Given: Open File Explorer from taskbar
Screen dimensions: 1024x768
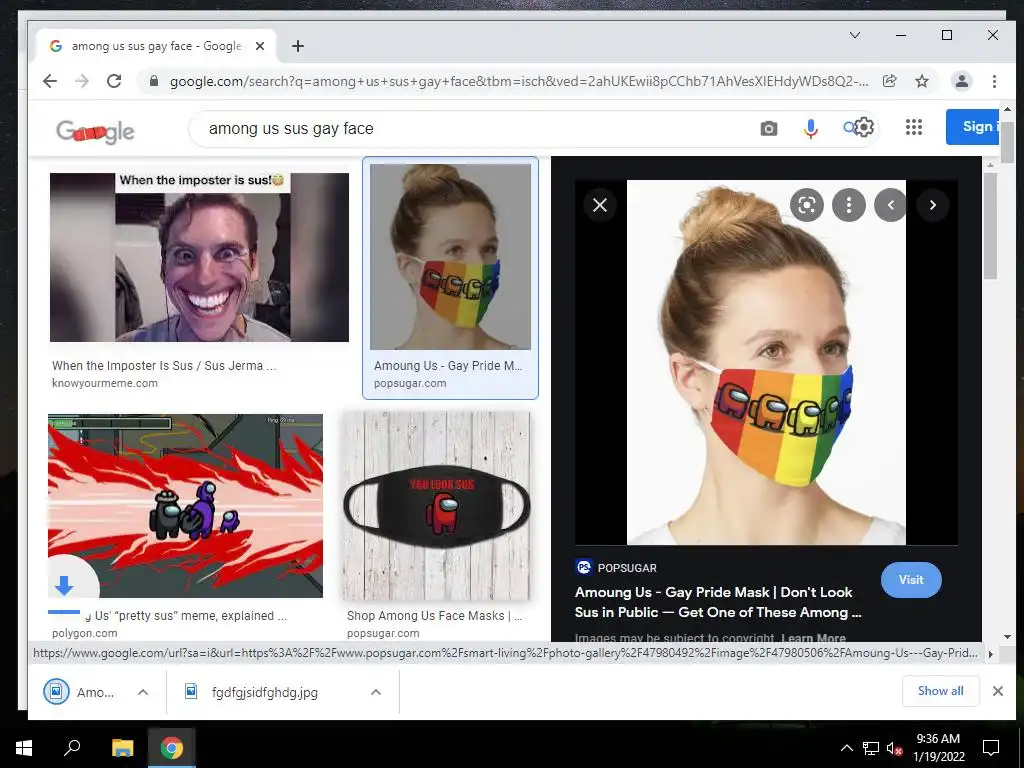Looking at the screenshot, I should (122, 748).
